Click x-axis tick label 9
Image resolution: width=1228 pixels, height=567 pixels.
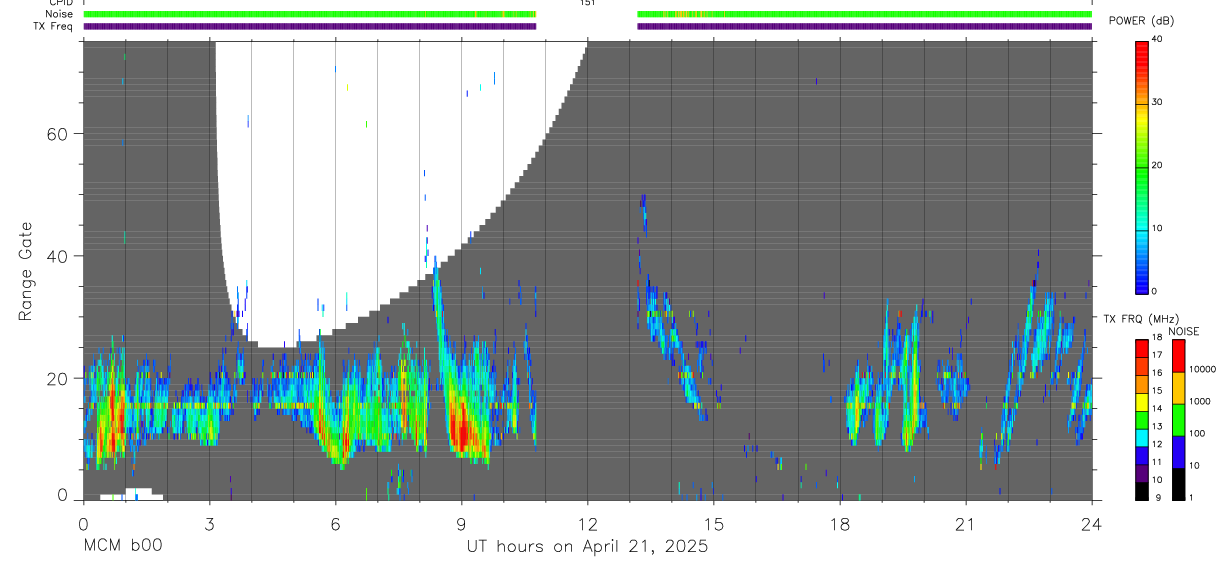tap(461, 524)
